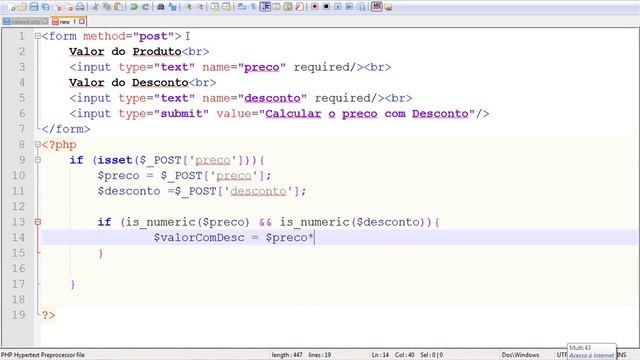Save the current file with the Save icon
The height and width of the screenshot is (360, 640).
pyautogui.click(x=34, y=7)
